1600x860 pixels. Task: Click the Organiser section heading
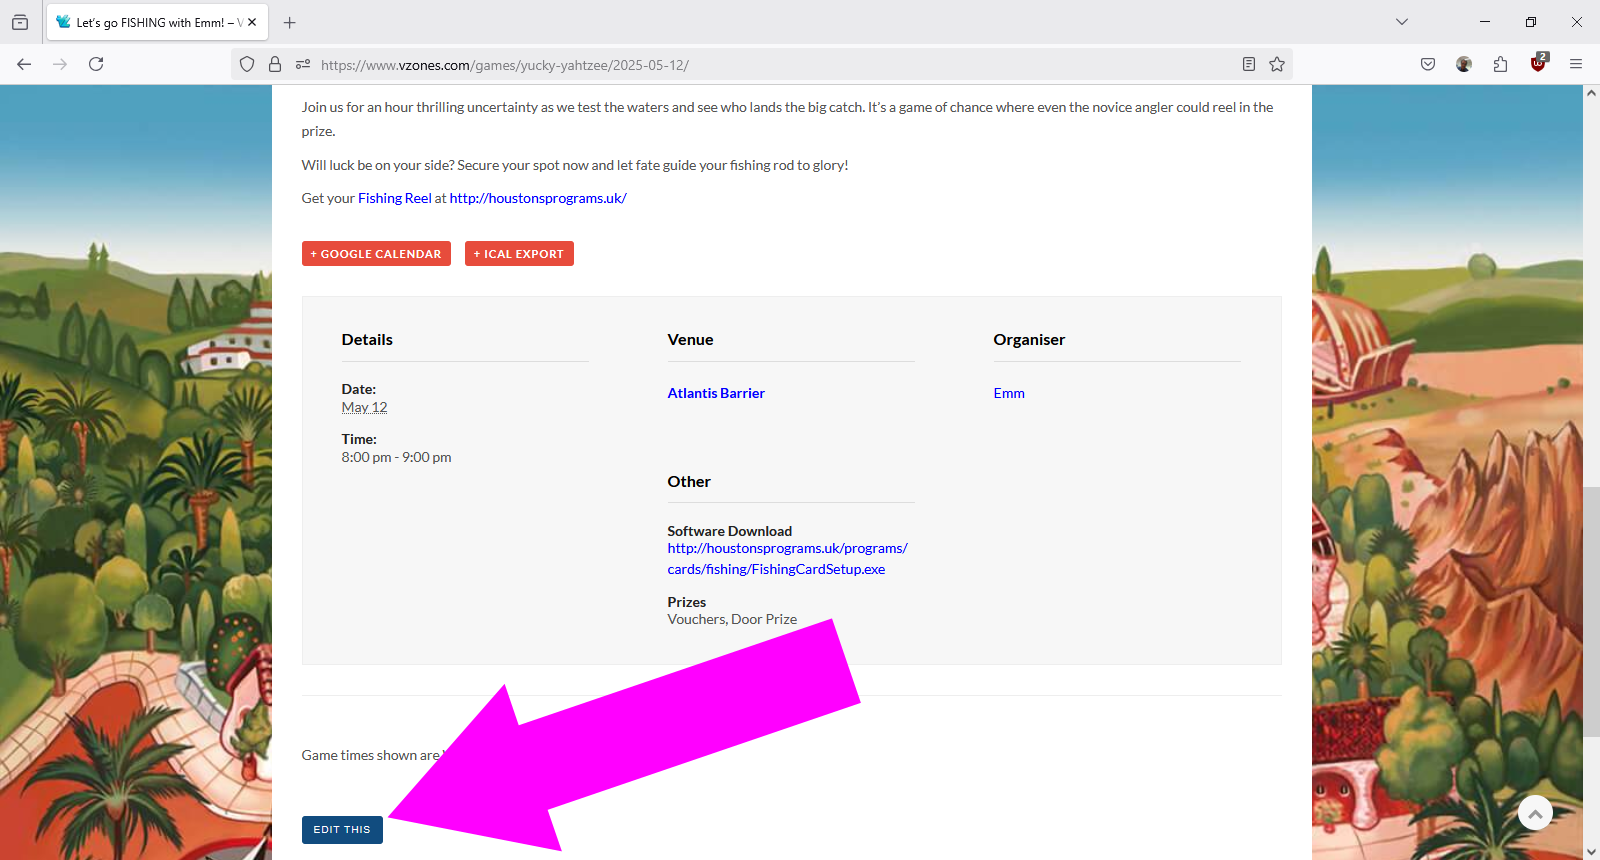1029,340
